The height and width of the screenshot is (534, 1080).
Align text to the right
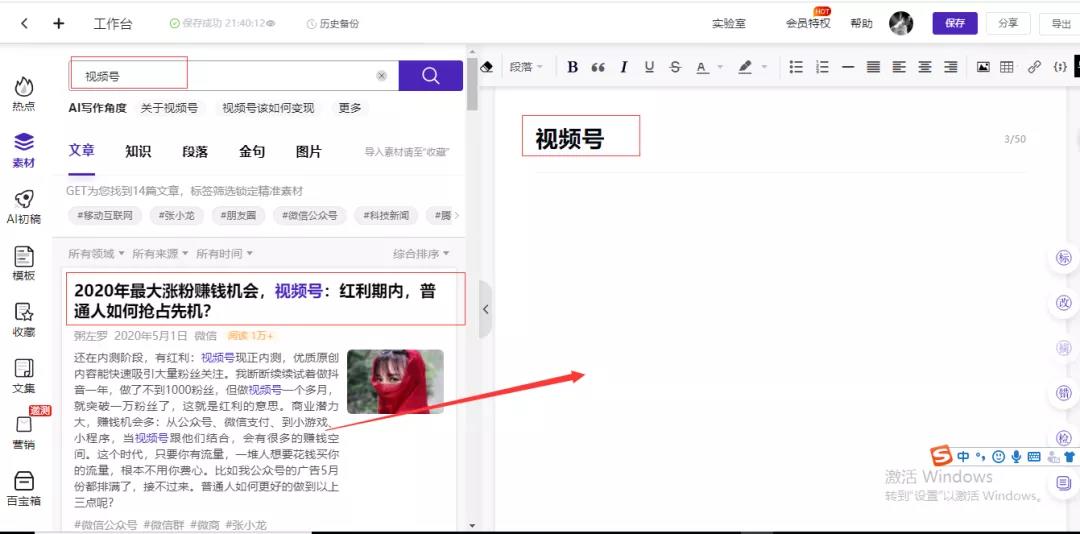click(951, 67)
